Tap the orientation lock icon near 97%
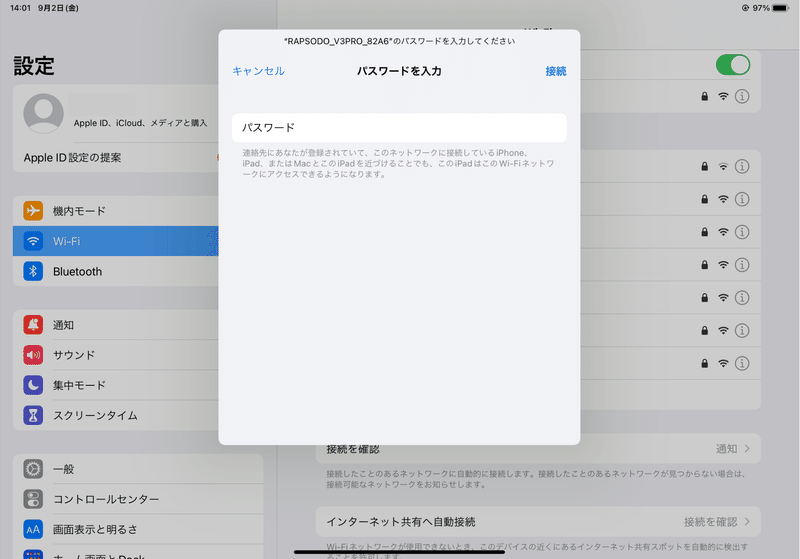The image size is (800, 559). tap(745, 8)
